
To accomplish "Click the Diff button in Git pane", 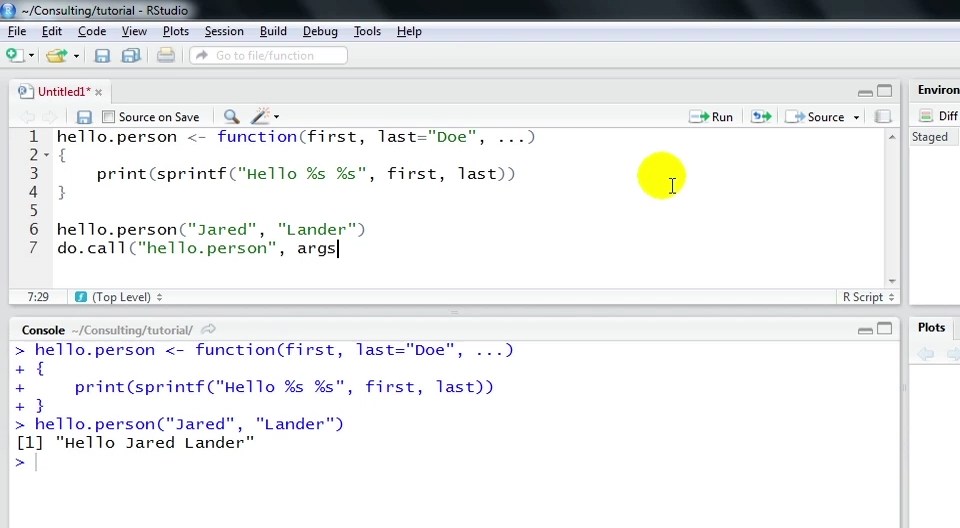I will pos(939,116).
